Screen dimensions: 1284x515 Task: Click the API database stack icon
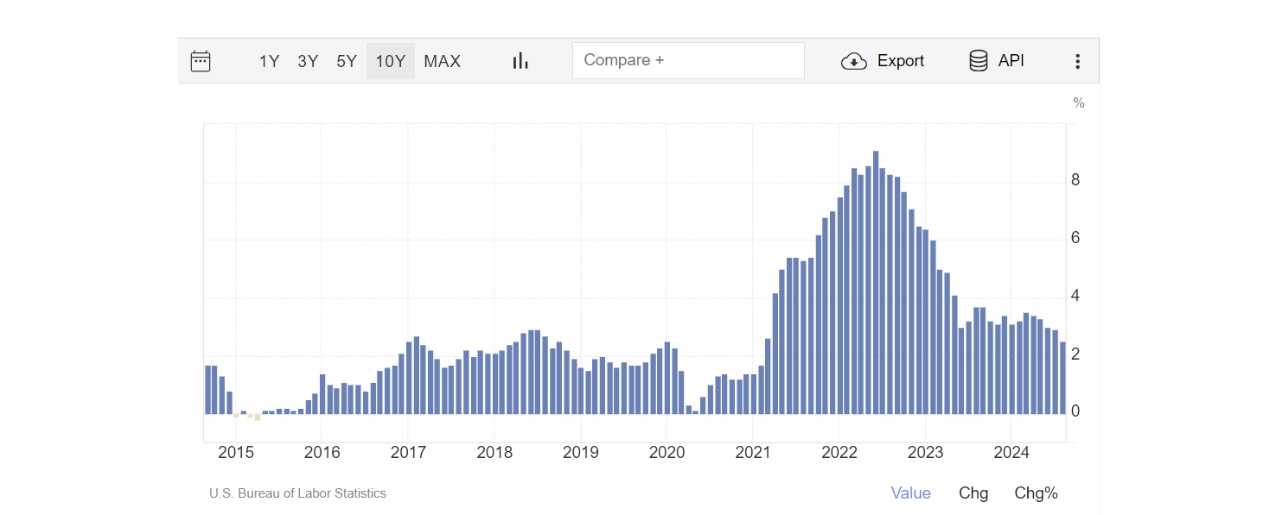[978, 61]
